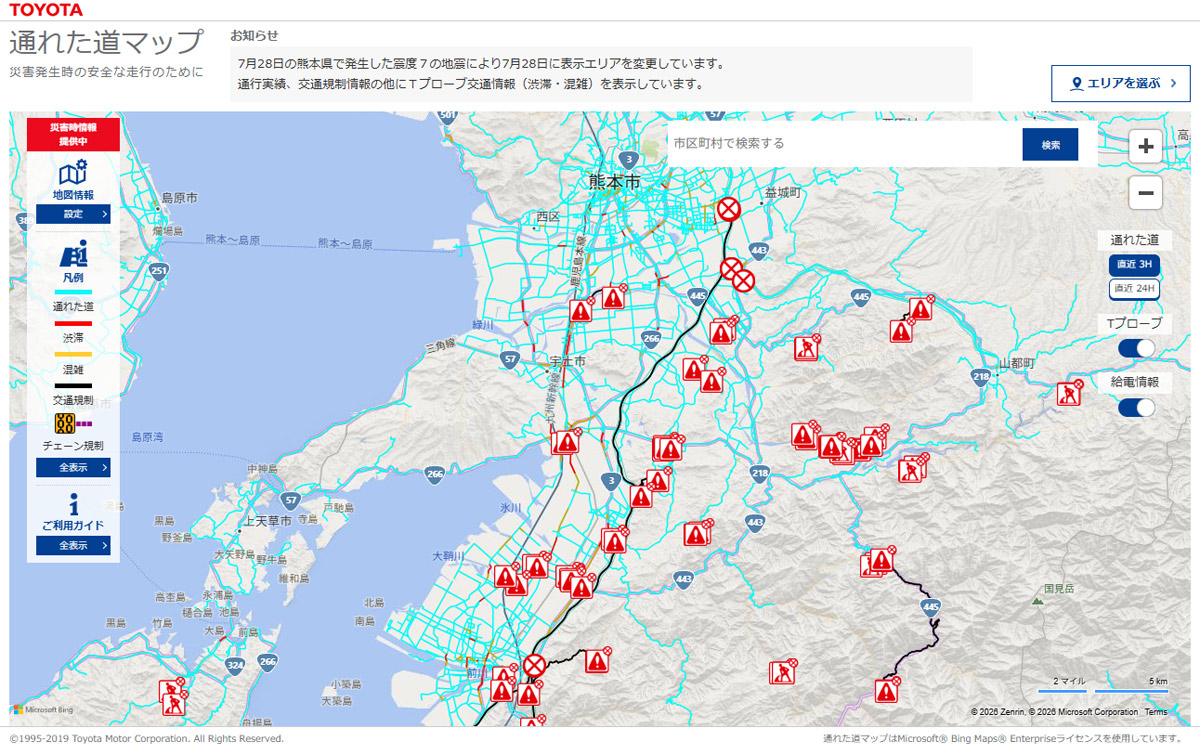The height and width of the screenshot is (754, 1200).
Task: Click the チェーン規制 chain icon
Action: click(66, 423)
